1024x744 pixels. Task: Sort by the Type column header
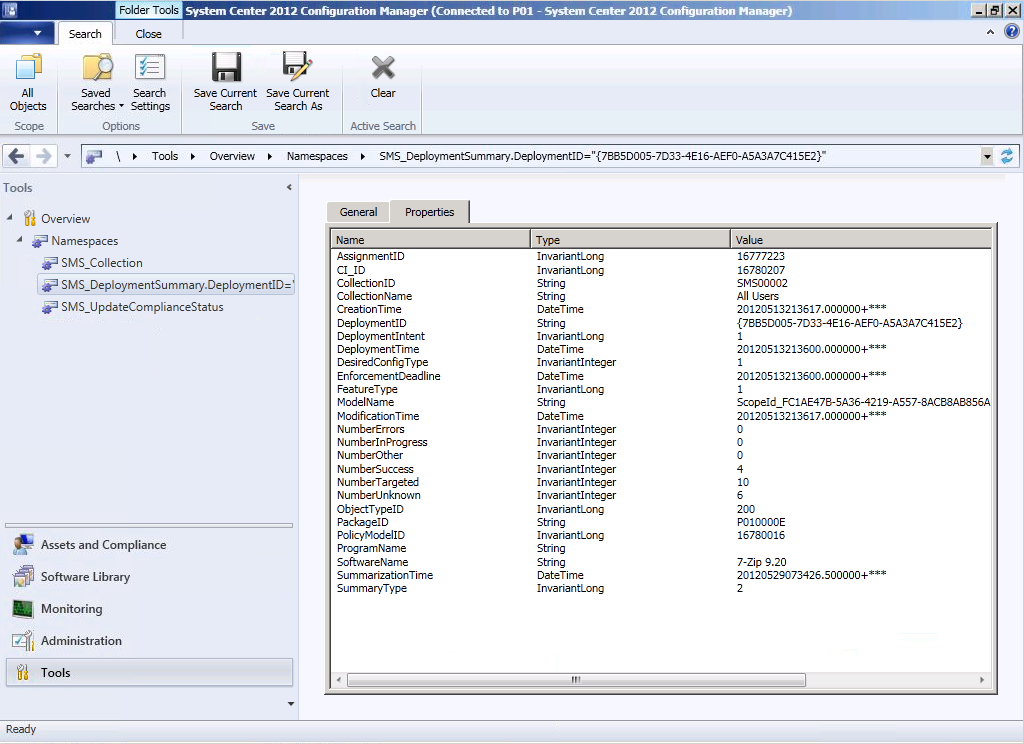coord(630,240)
